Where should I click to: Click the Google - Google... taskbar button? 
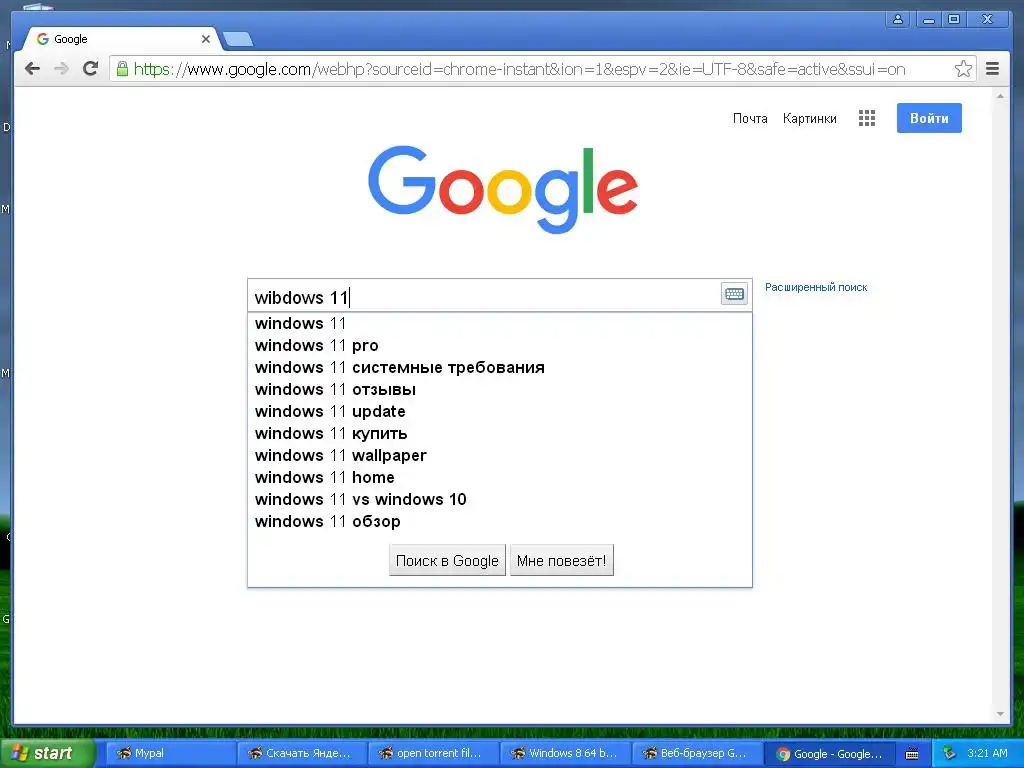tap(829, 754)
